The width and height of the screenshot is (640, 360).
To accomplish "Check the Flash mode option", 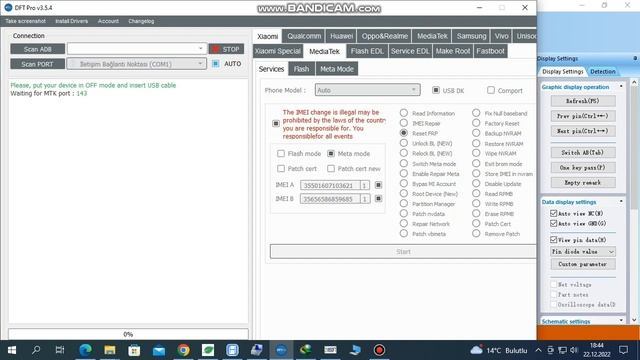I will click(x=281, y=153).
